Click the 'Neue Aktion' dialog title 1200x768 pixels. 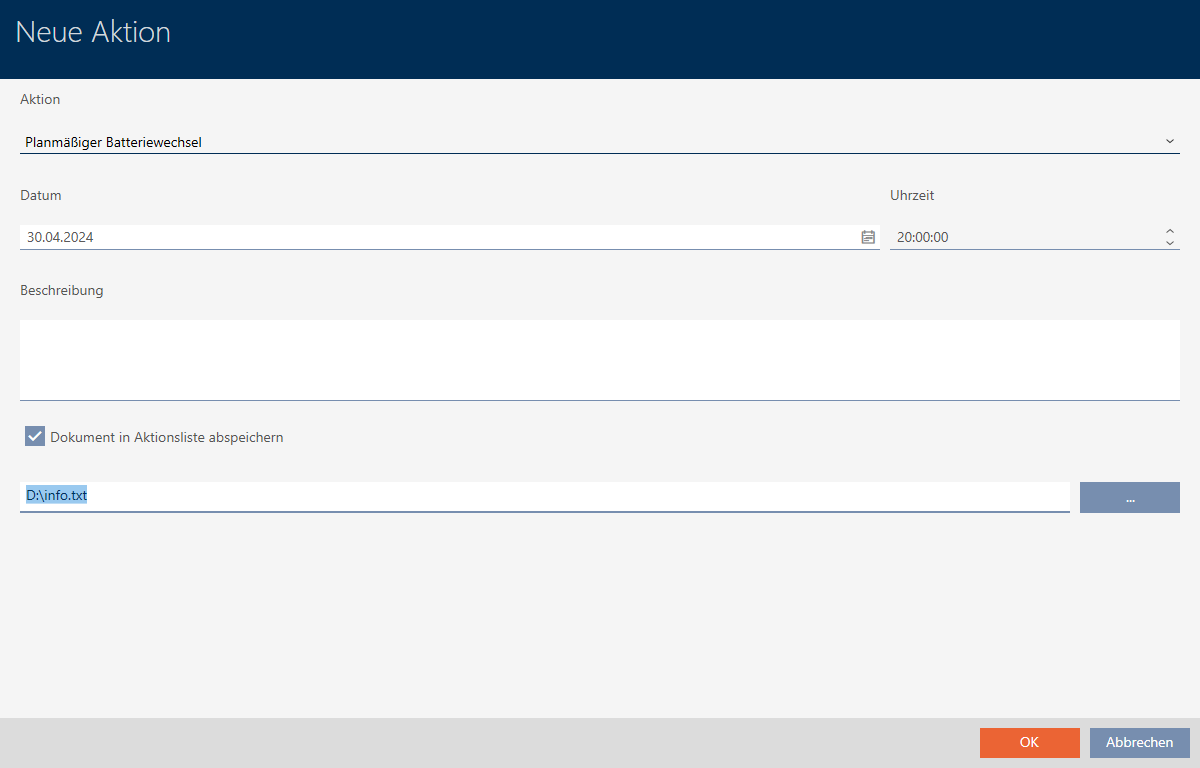[x=93, y=33]
